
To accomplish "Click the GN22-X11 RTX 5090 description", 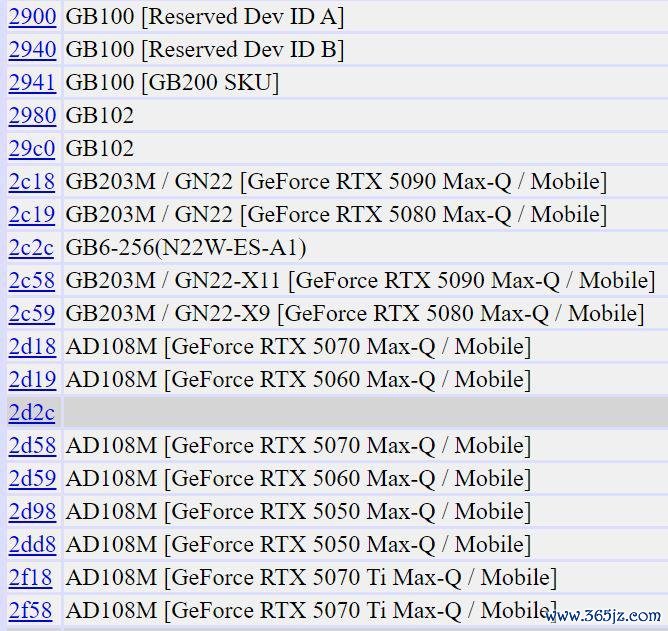I will (360, 280).
